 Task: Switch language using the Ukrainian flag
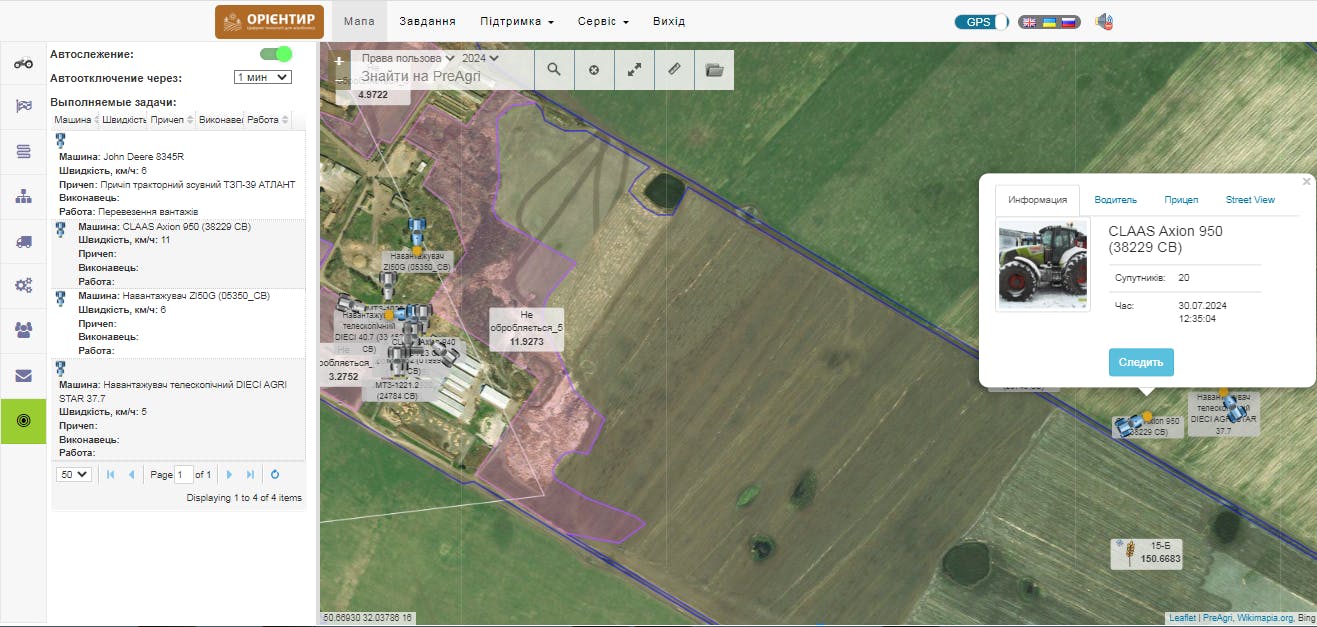tap(1049, 22)
